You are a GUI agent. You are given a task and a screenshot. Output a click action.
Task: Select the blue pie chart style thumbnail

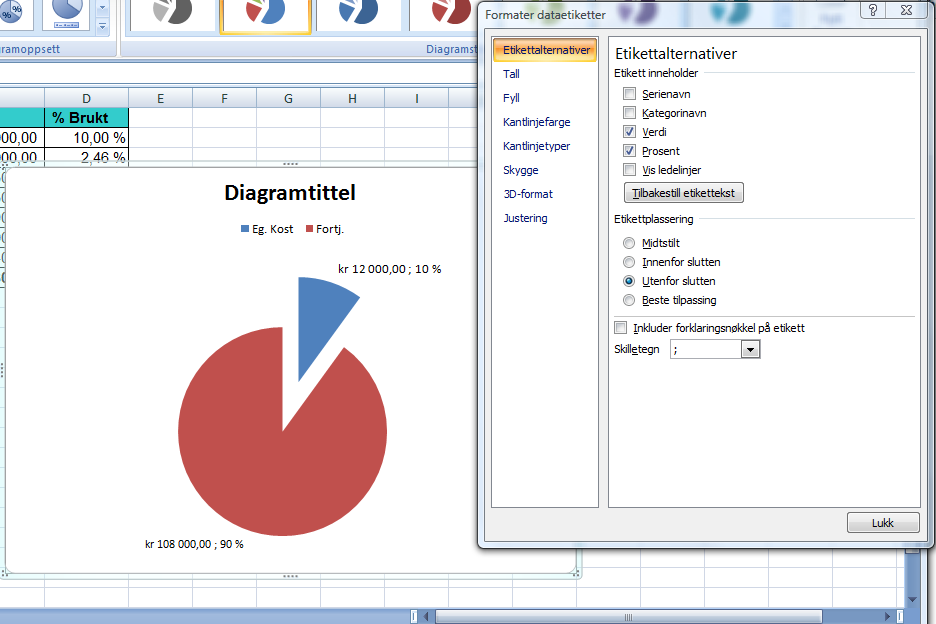point(358,14)
